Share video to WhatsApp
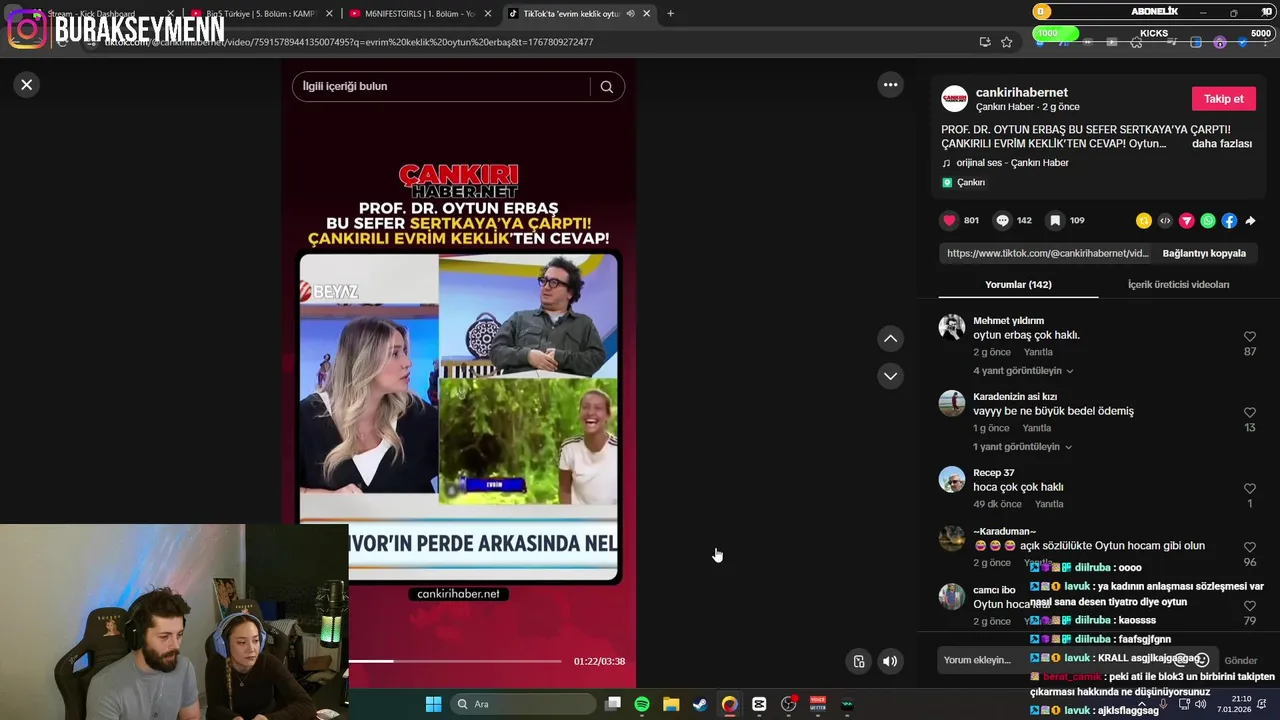 tap(1208, 221)
